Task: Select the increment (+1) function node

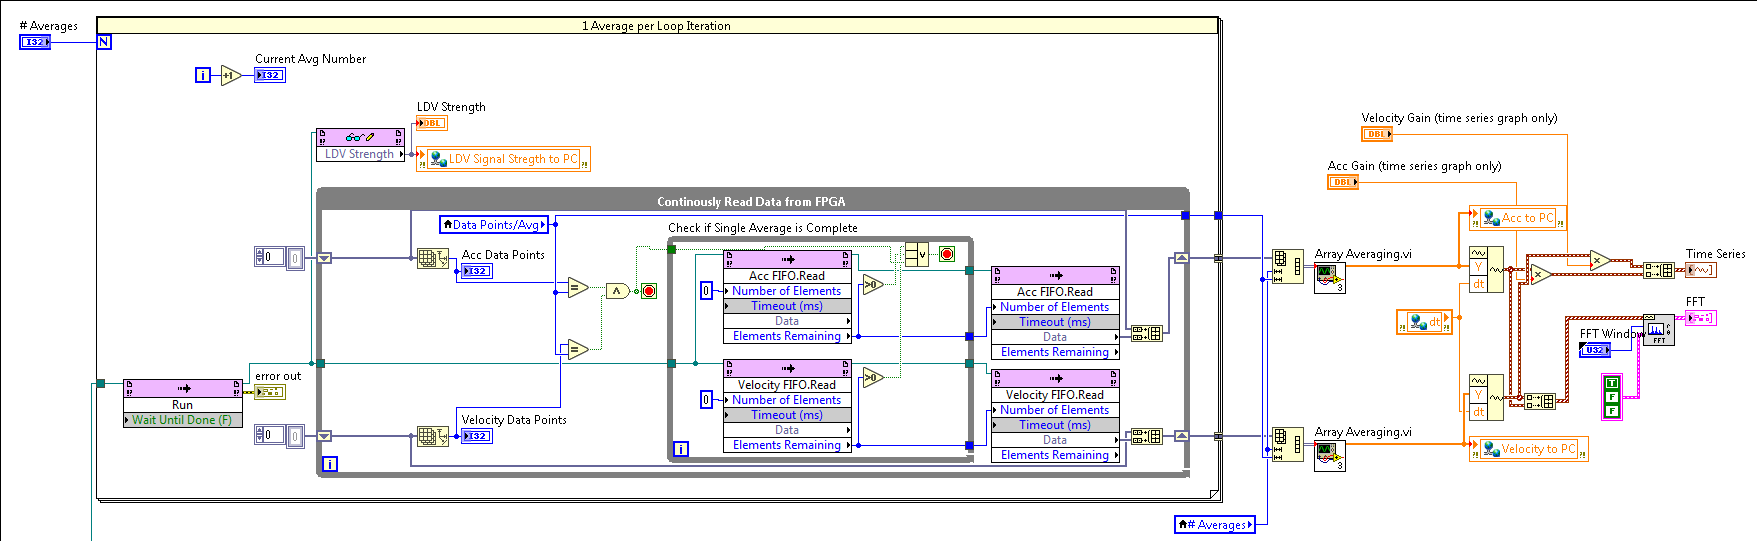Action: tap(230, 75)
